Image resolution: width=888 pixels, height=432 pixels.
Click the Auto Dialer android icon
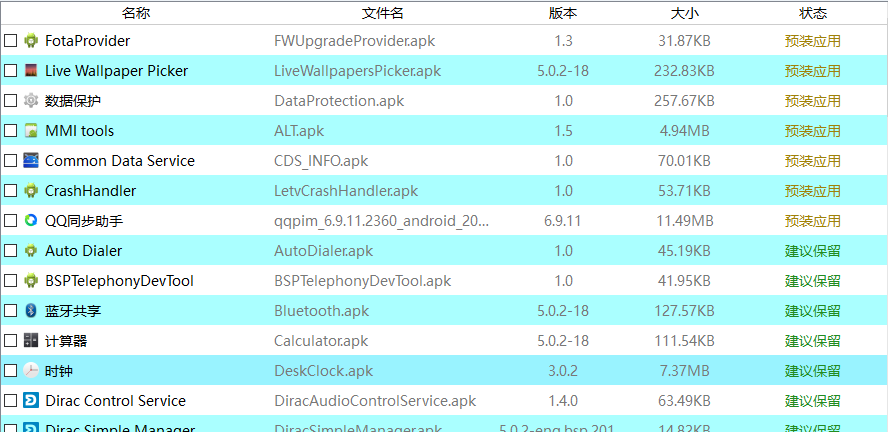click(x=31, y=251)
